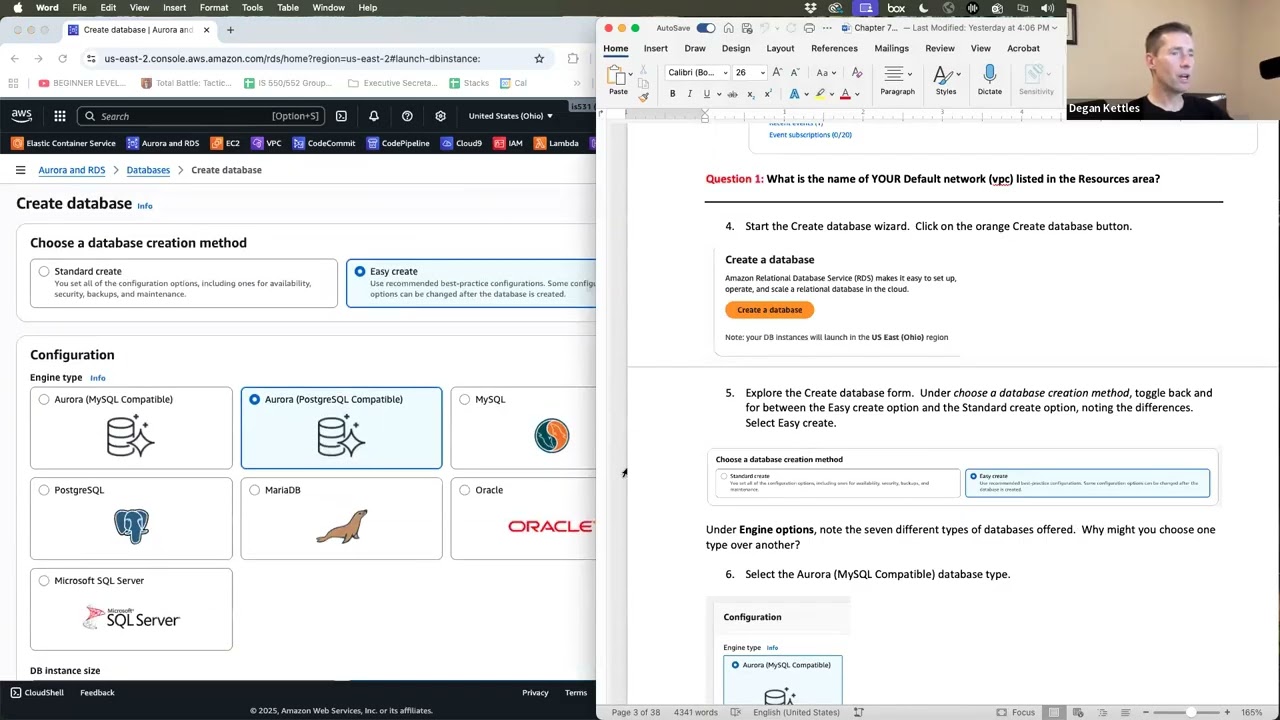Apply strikethrough in Word ribbon

click(x=732, y=94)
